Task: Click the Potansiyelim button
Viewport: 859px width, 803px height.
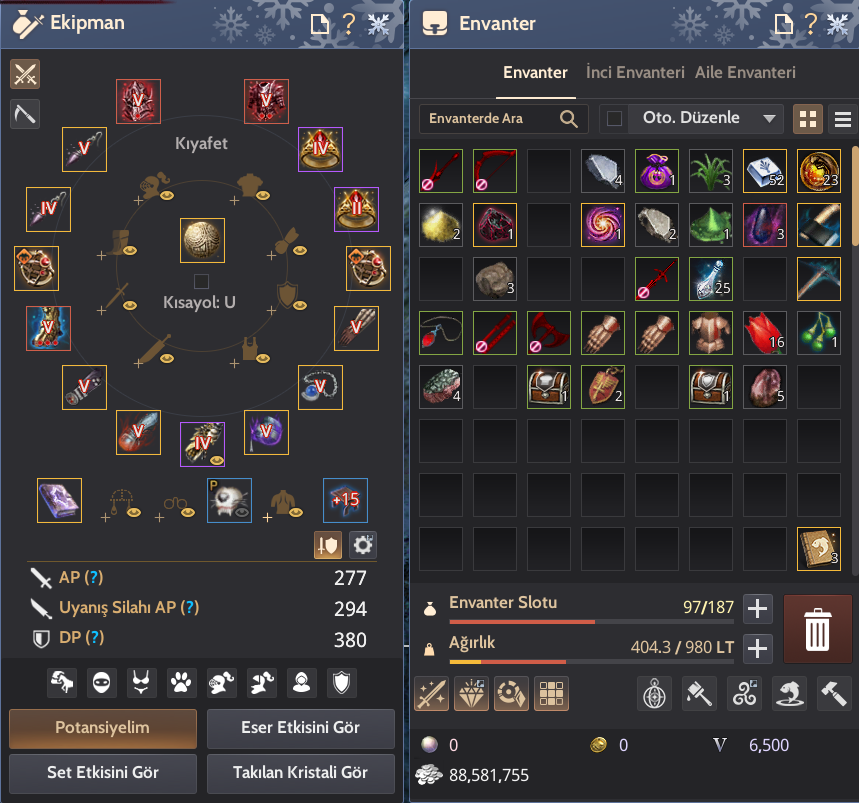Action: pyautogui.click(x=103, y=728)
